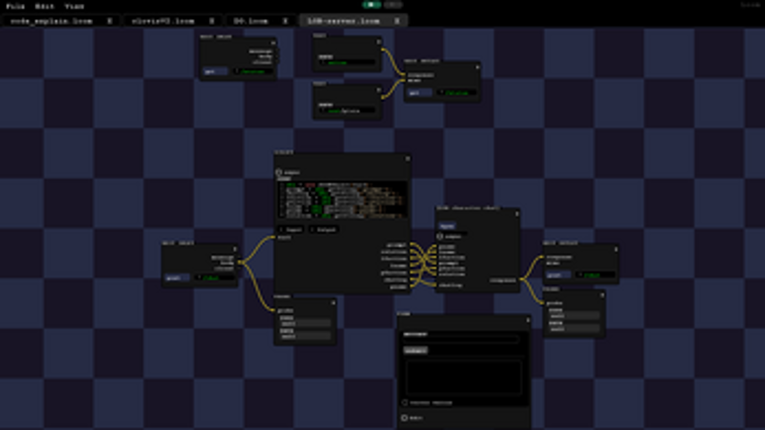
Task: Open method dropdown on web node joining two text nodes
Action: point(419,93)
